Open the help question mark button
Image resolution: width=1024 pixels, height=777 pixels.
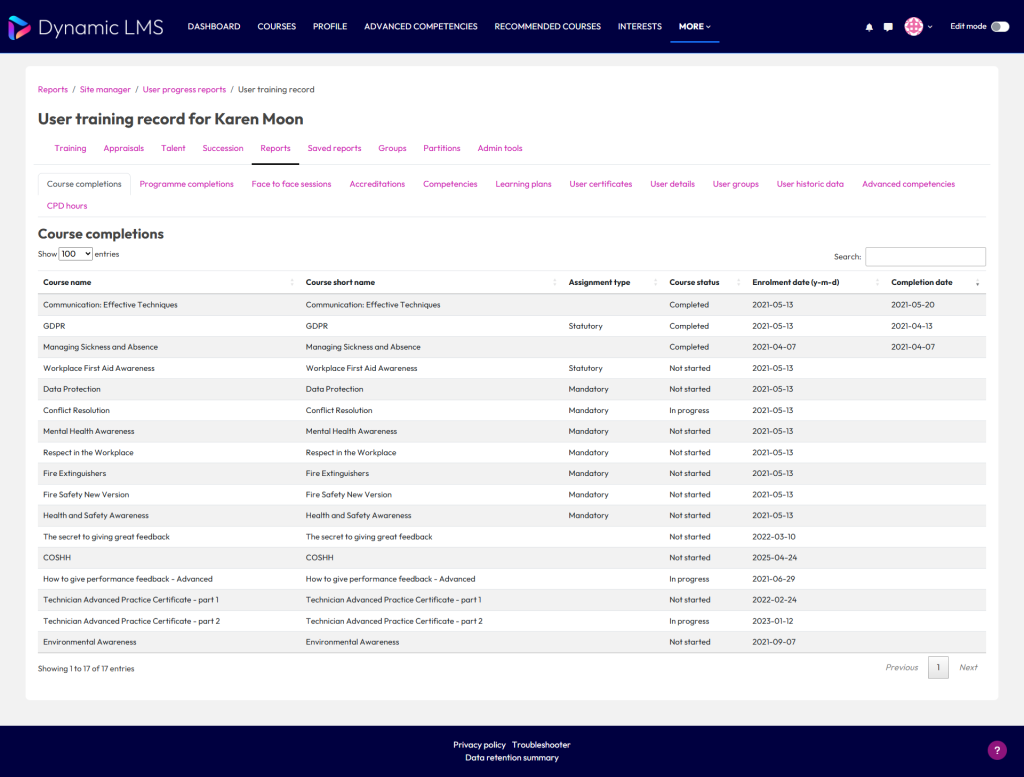(x=997, y=750)
